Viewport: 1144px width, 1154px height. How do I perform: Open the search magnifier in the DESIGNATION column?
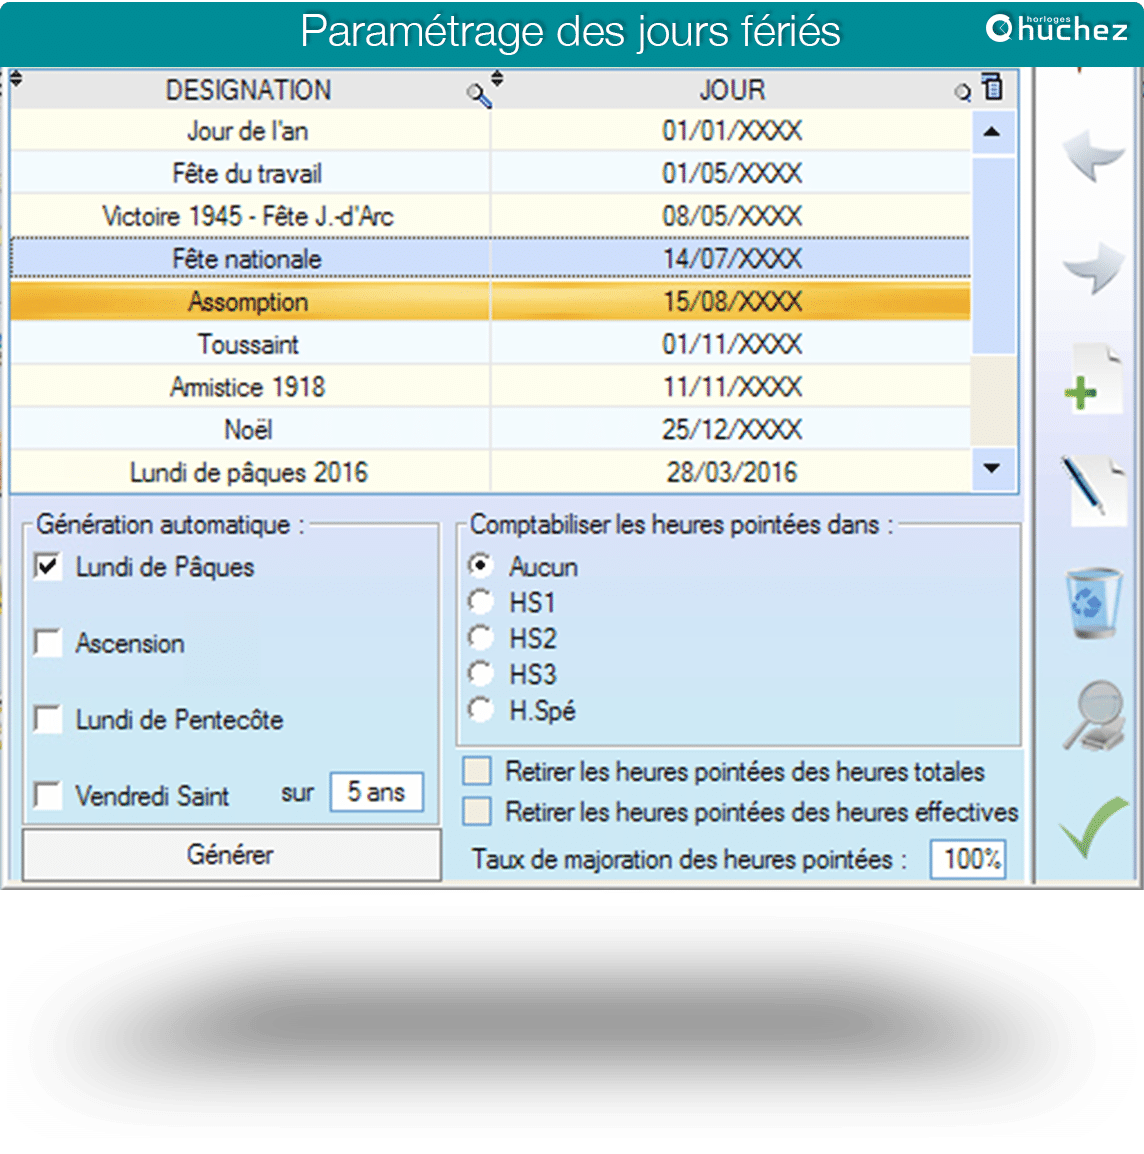[x=478, y=95]
